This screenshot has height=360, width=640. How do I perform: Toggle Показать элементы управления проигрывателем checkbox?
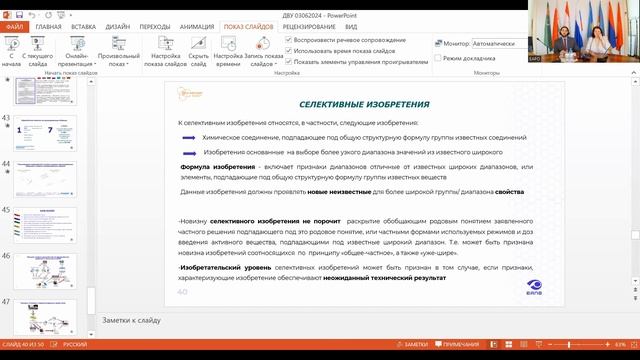point(289,62)
